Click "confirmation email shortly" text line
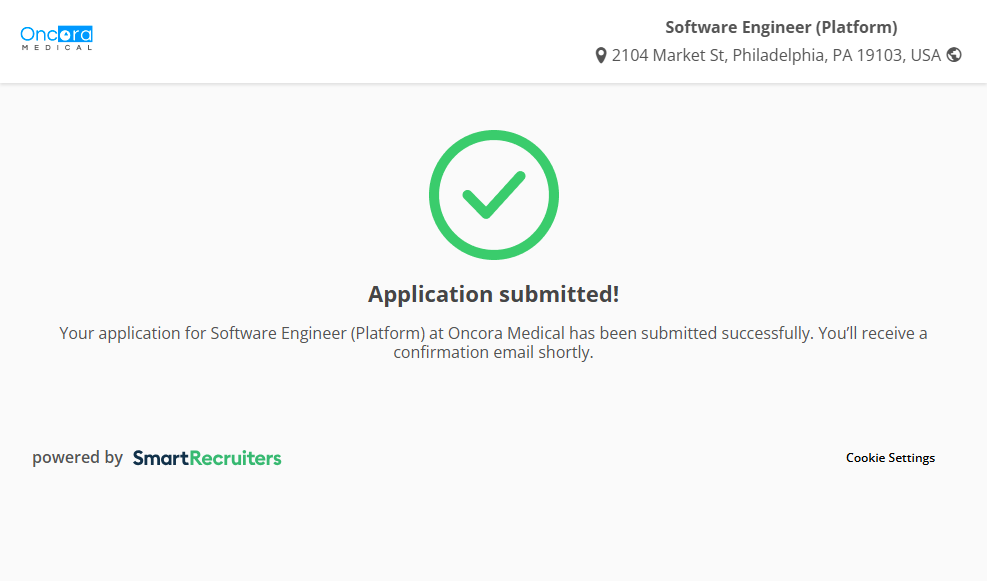The height and width of the screenshot is (581, 987). click(x=493, y=352)
